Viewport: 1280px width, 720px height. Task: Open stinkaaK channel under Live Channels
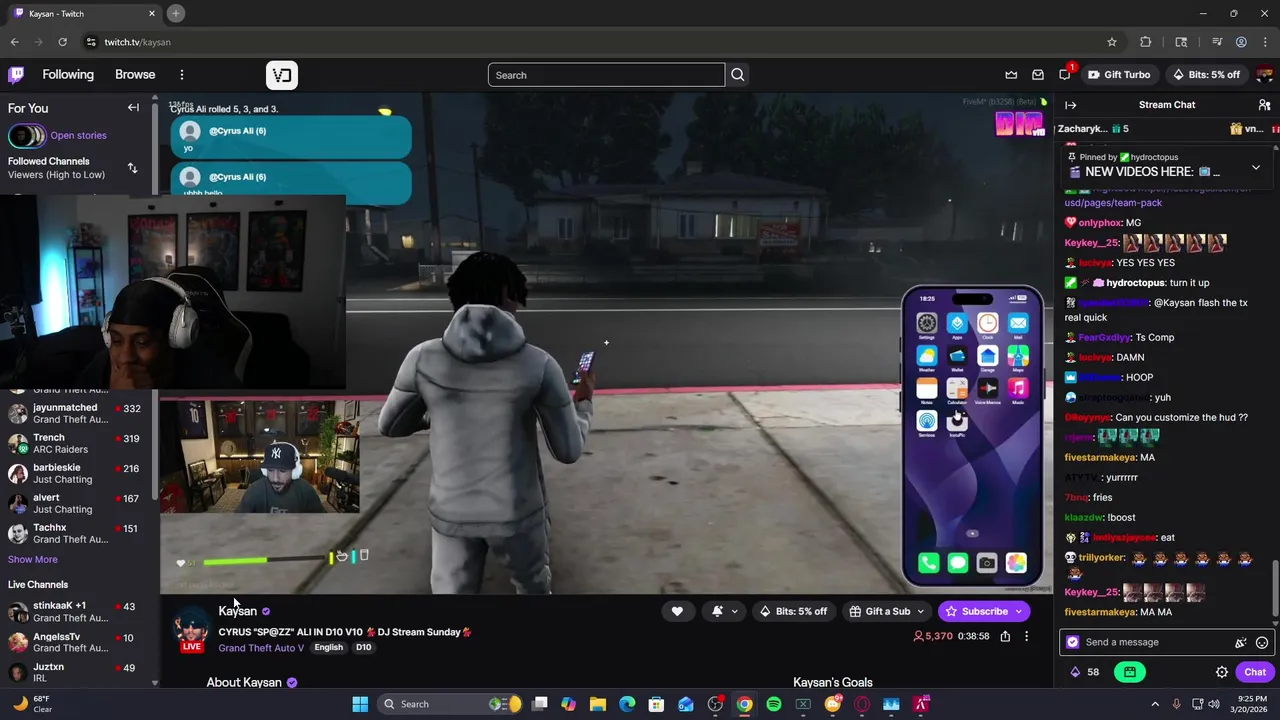(75, 612)
